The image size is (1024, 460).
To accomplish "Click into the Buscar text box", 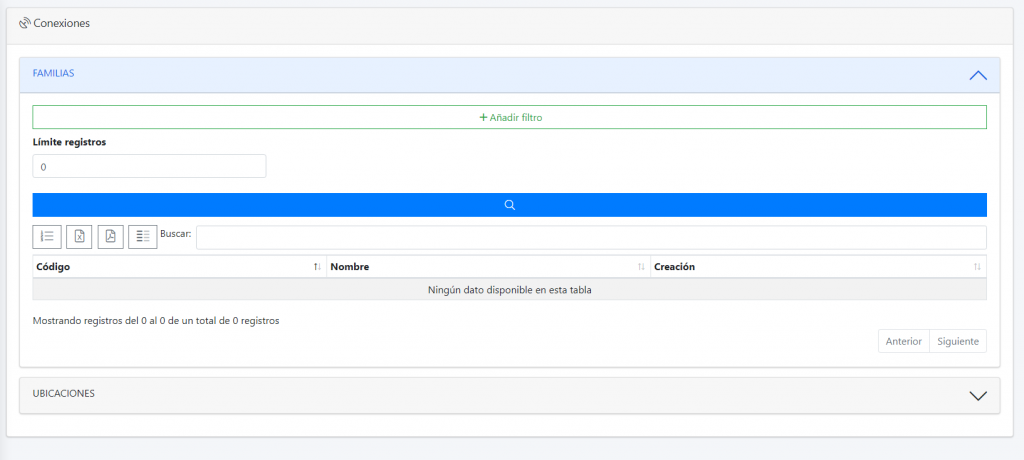I will click(x=590, y=237).
